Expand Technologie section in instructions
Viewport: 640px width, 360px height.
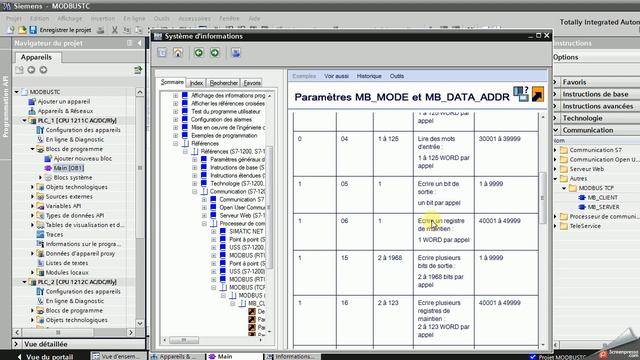coord(556,118)
